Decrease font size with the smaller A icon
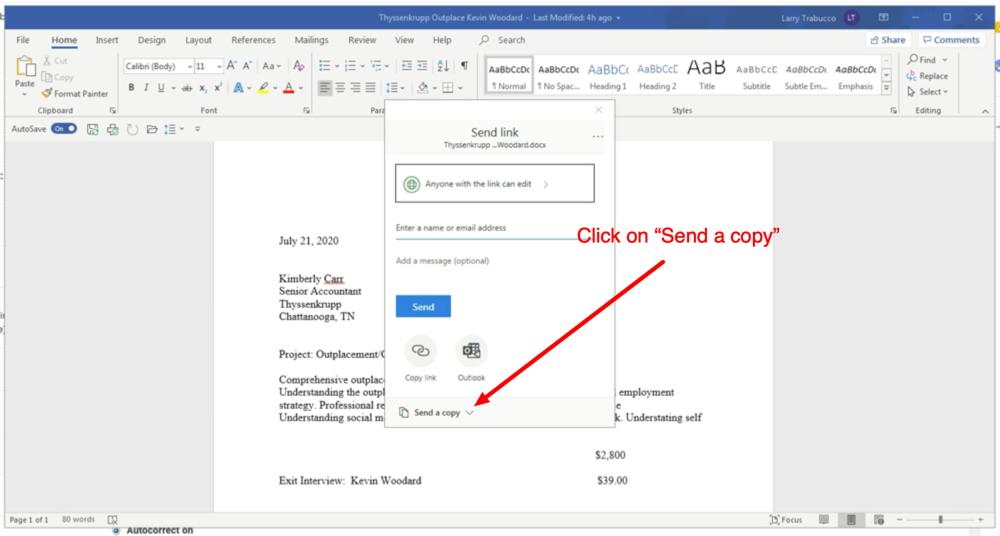This screenshot has width=1000, height=536. pos(246,66)
